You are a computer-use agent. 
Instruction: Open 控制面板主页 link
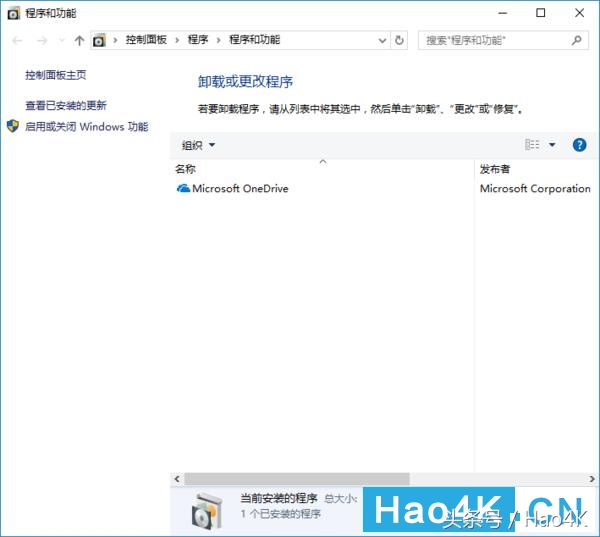coord(55,75)
